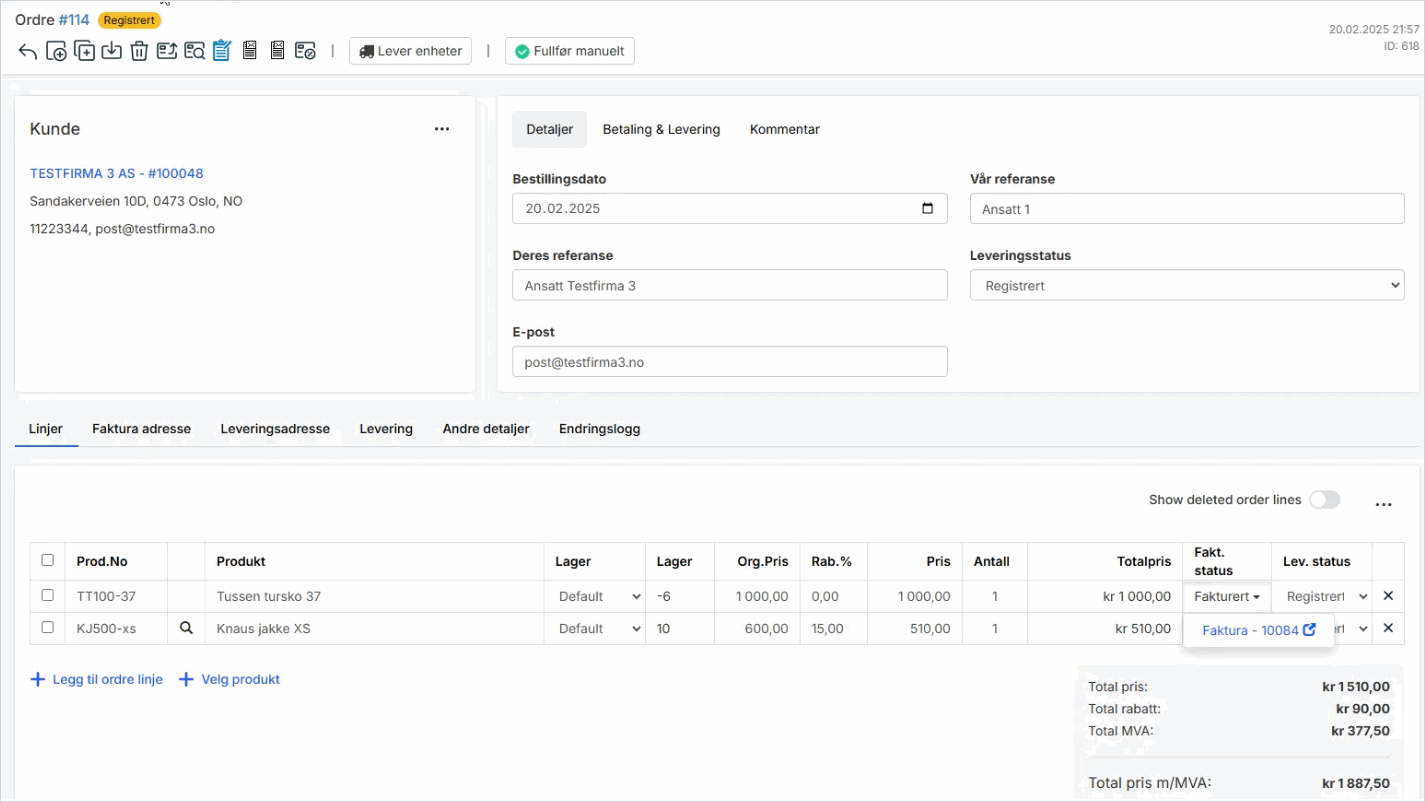Click the download arrow icon in toolbar
The image size is (1425, 802).
pos(112,51)
